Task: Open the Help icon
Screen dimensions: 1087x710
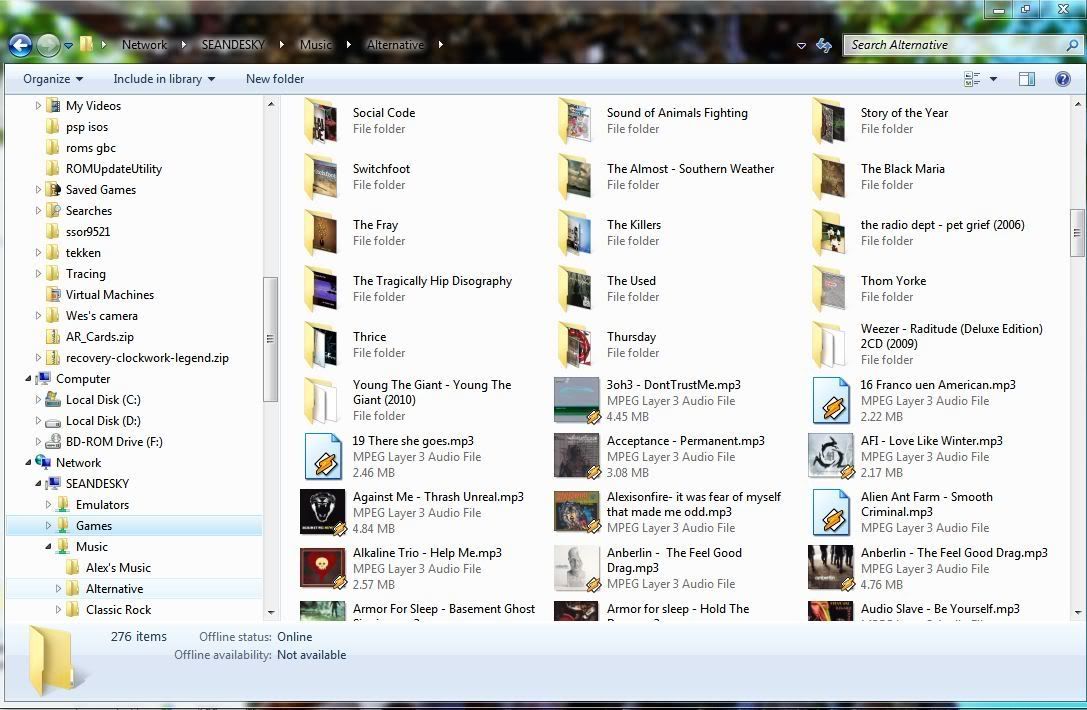Action: (1063, 79)
